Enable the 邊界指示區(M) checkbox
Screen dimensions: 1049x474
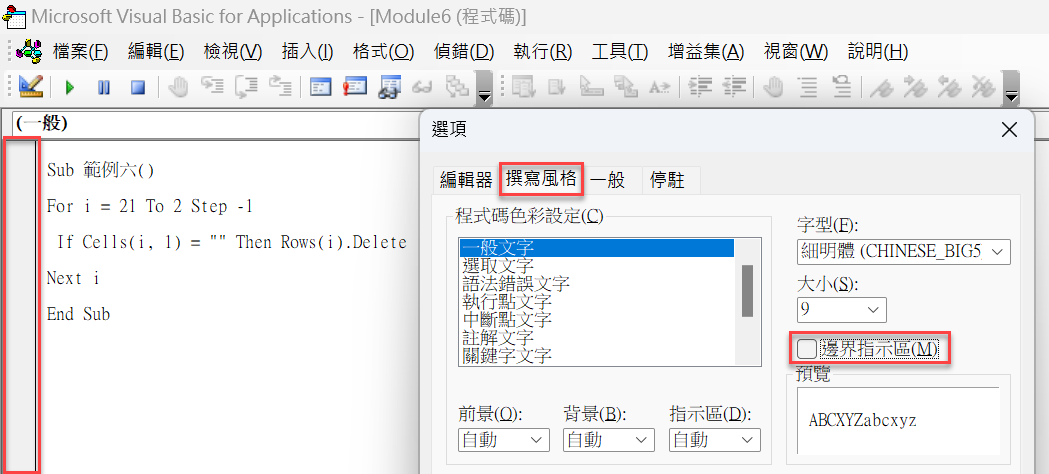(x=807, y=348)
